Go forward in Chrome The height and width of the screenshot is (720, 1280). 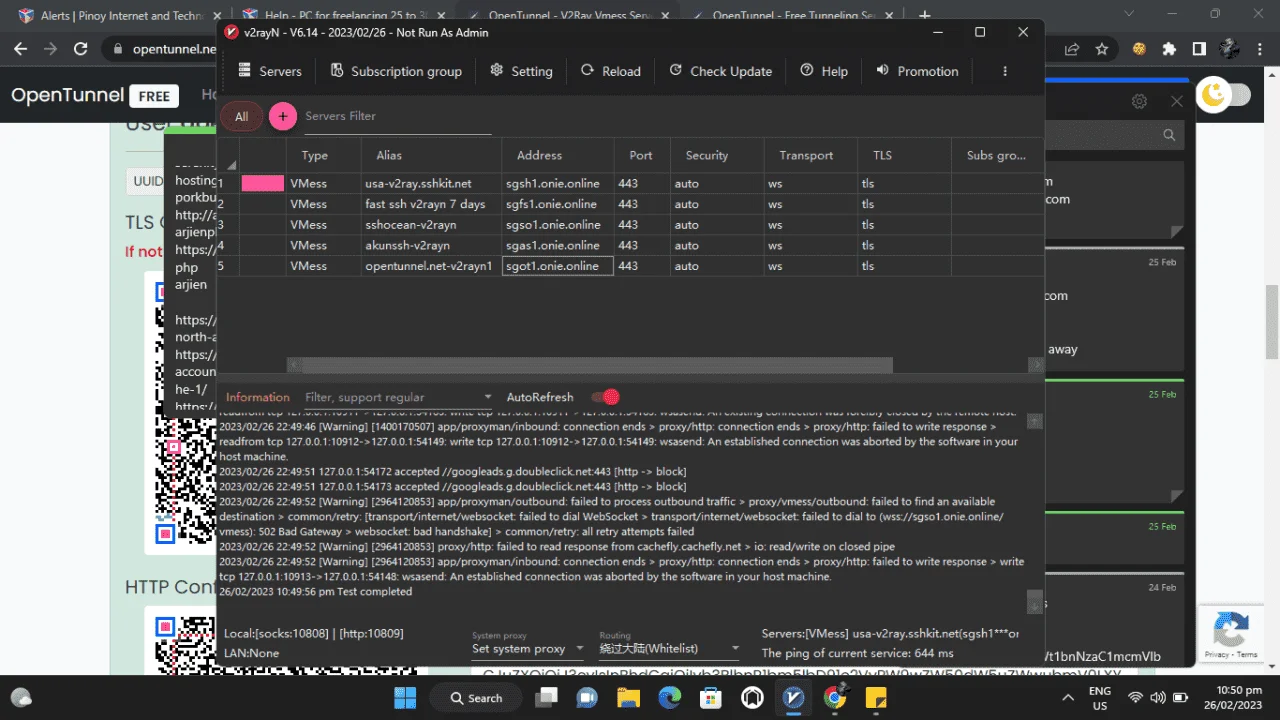tap(50, 48)
